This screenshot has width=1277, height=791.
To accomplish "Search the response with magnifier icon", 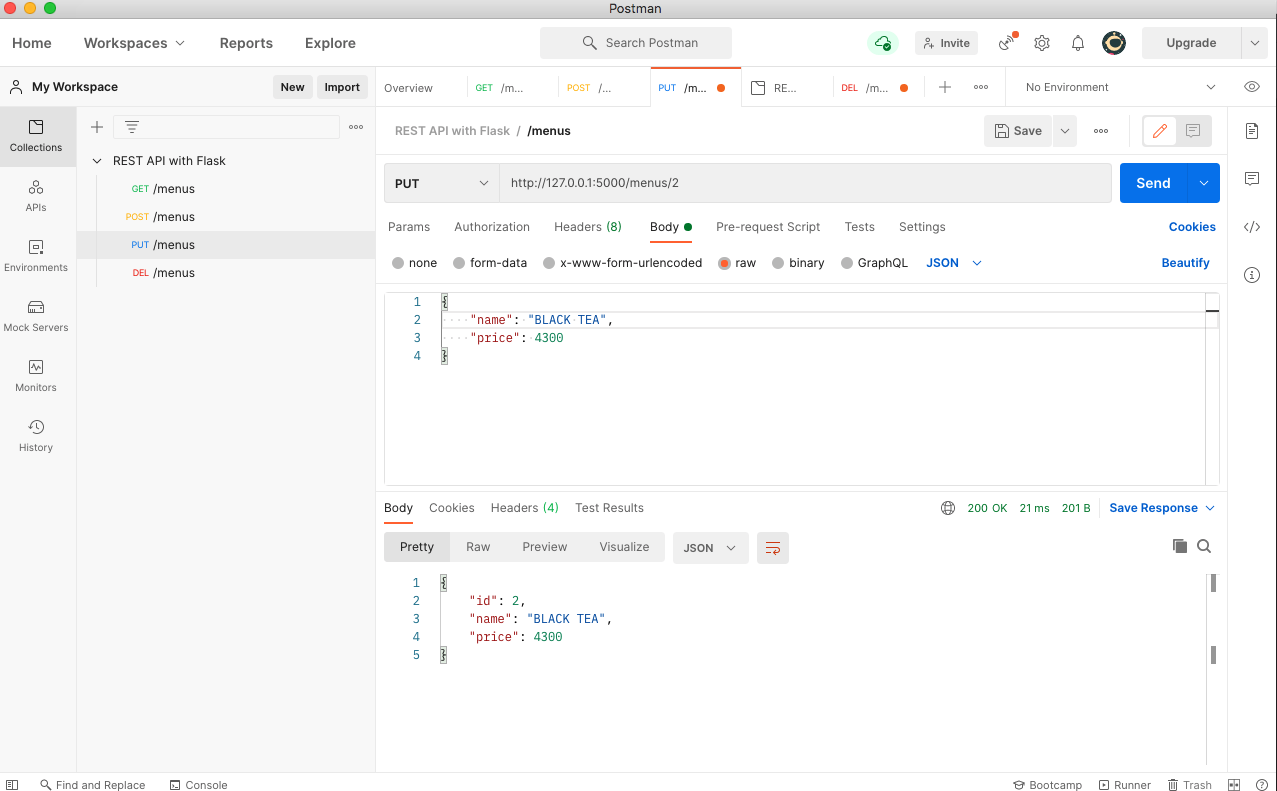I will [1204, 546].
